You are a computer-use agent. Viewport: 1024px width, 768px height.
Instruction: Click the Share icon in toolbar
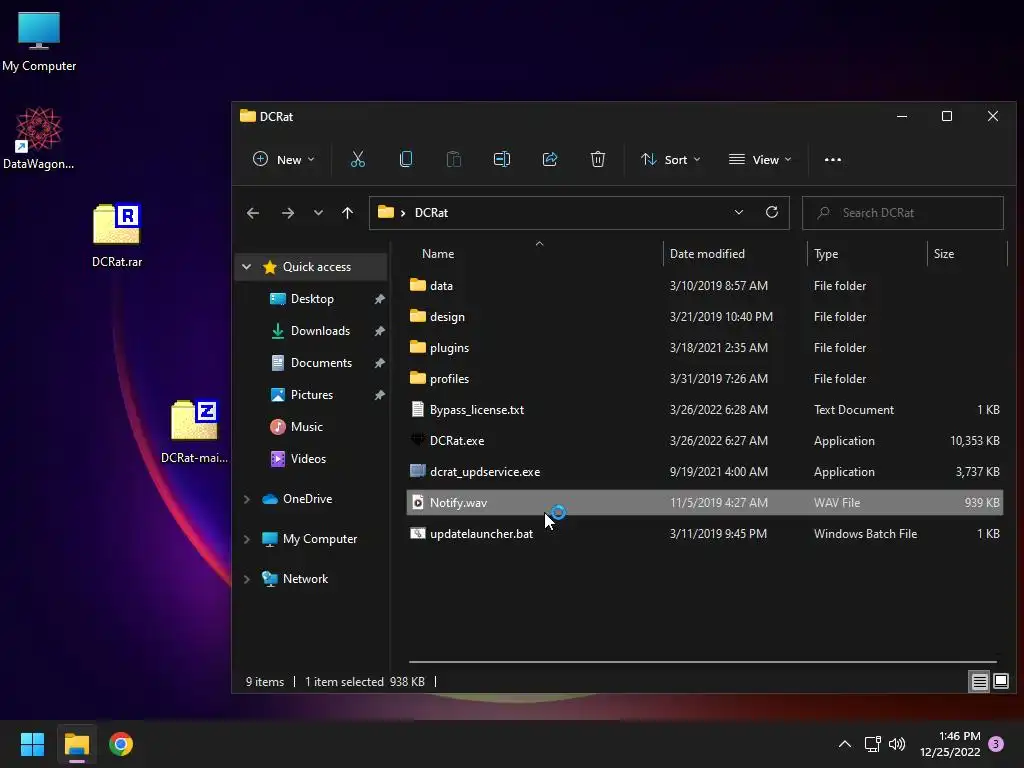(550, 159)
